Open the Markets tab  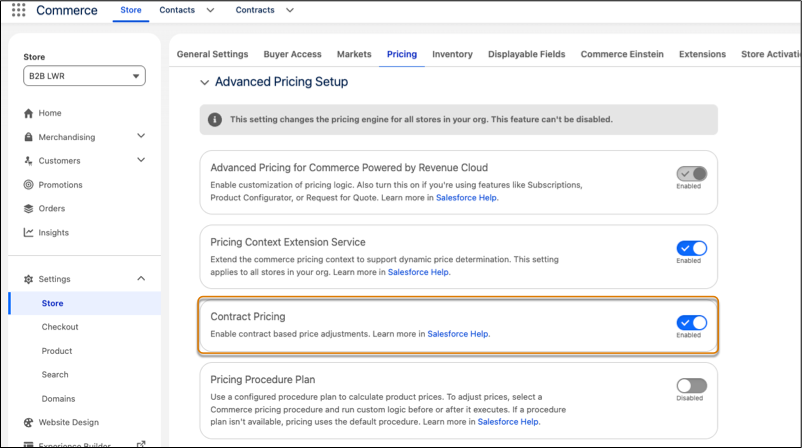[354, 54]
